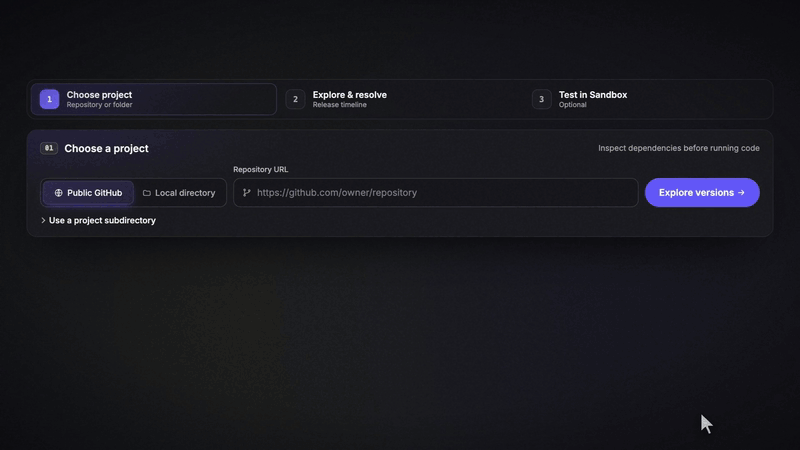Expand Use a project subdirectory

click(x=98, y=220)
